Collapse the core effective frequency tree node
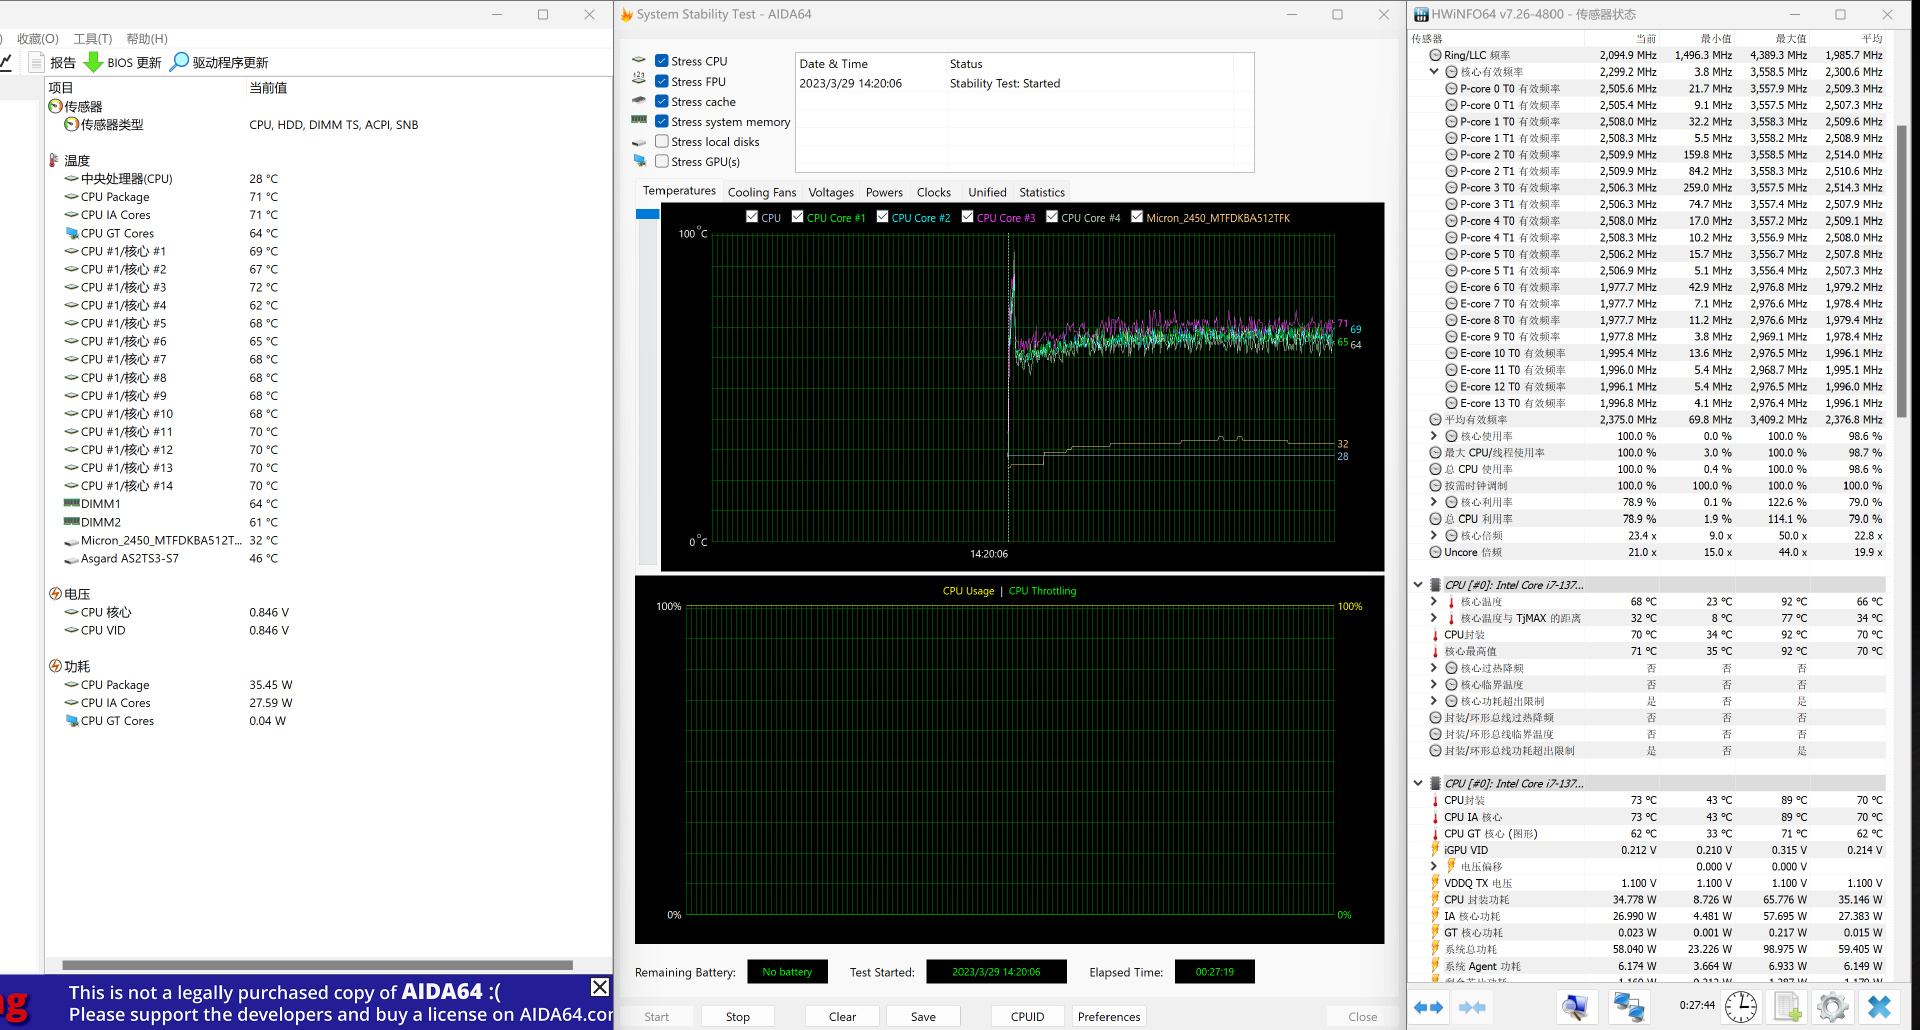 point(1434,72)
